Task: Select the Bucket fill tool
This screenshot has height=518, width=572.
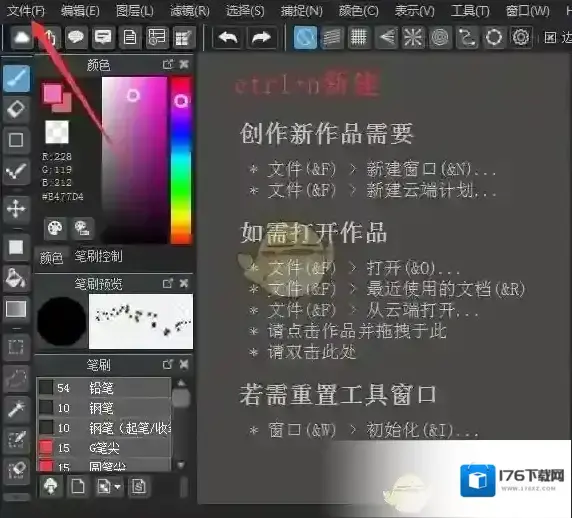Action: click(16, 278)
